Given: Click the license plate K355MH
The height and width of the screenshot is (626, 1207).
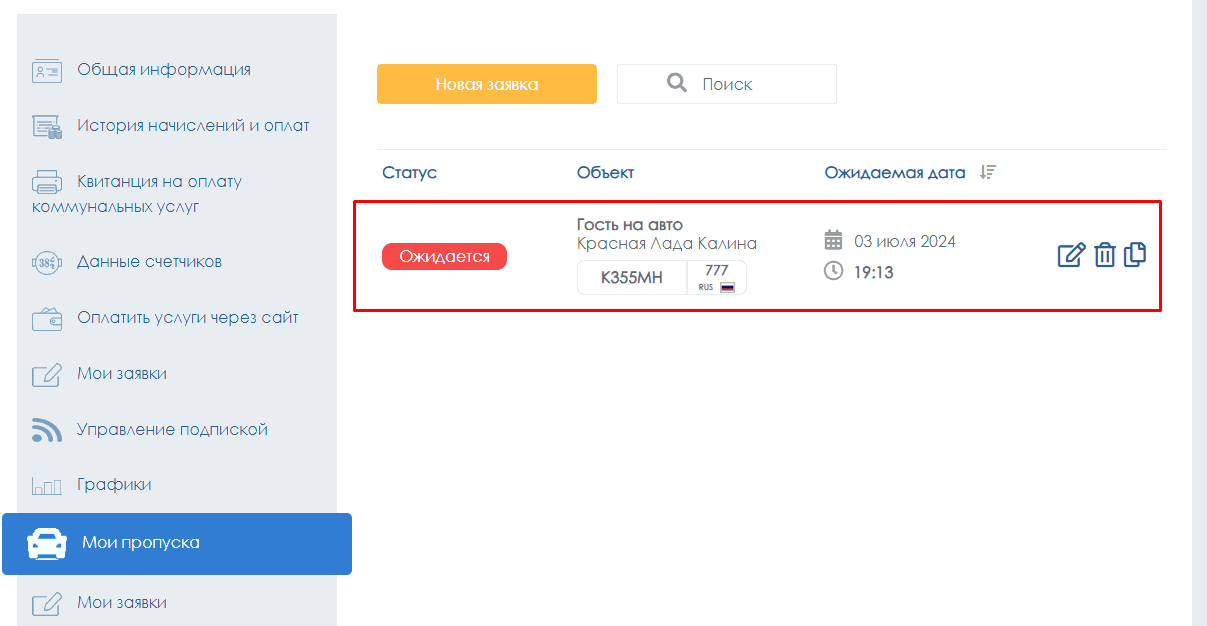Looking at the screenshot, I should [631, 278].
